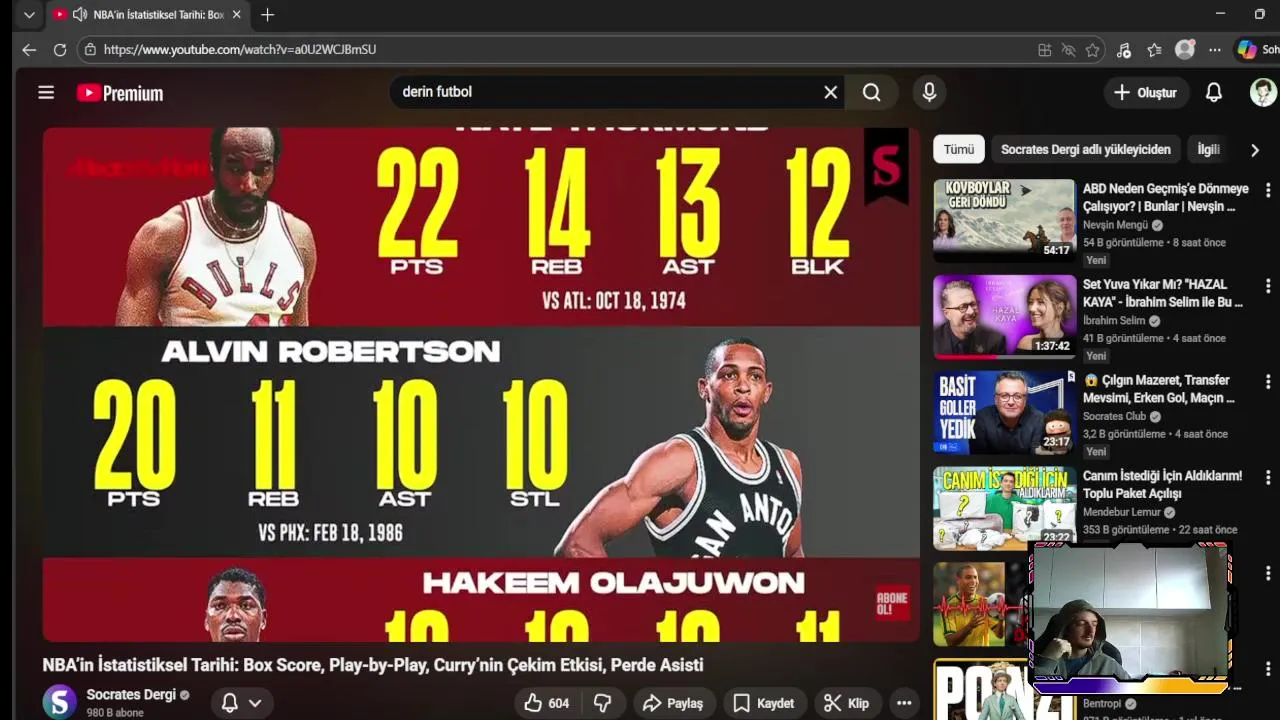Open options menu for Çılgın Mazeret video

click(x=1268, y=382)
